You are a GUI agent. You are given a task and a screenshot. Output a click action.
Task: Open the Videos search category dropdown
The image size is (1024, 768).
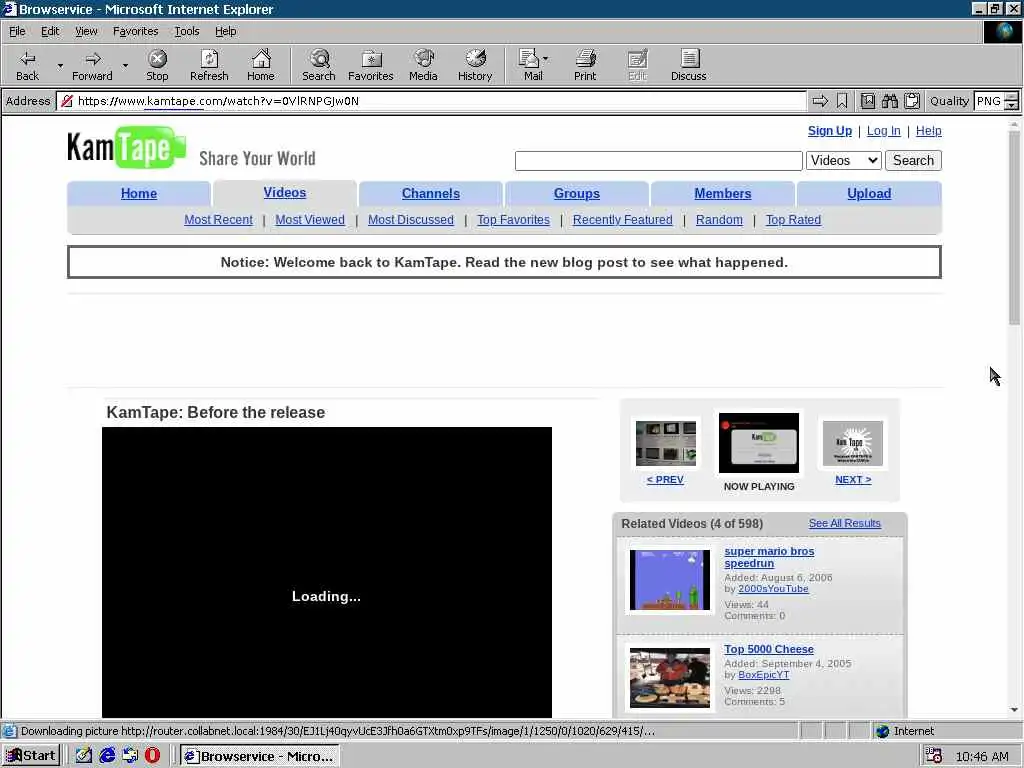coord(844,161)
